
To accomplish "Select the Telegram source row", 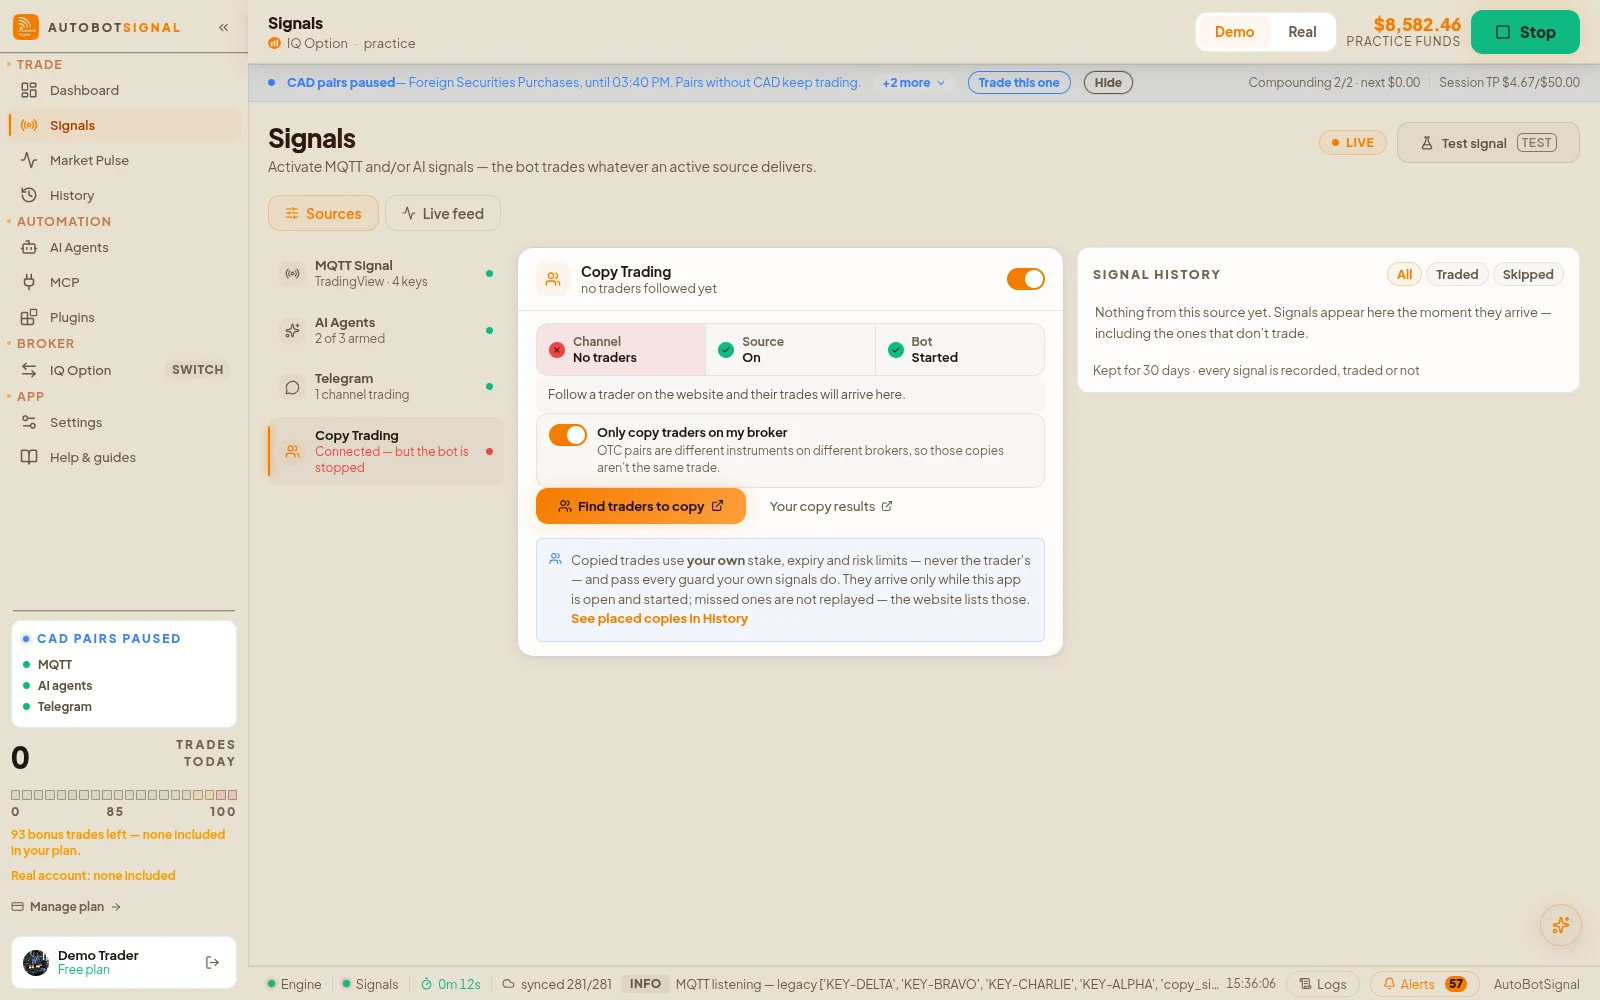I will 386,386.
